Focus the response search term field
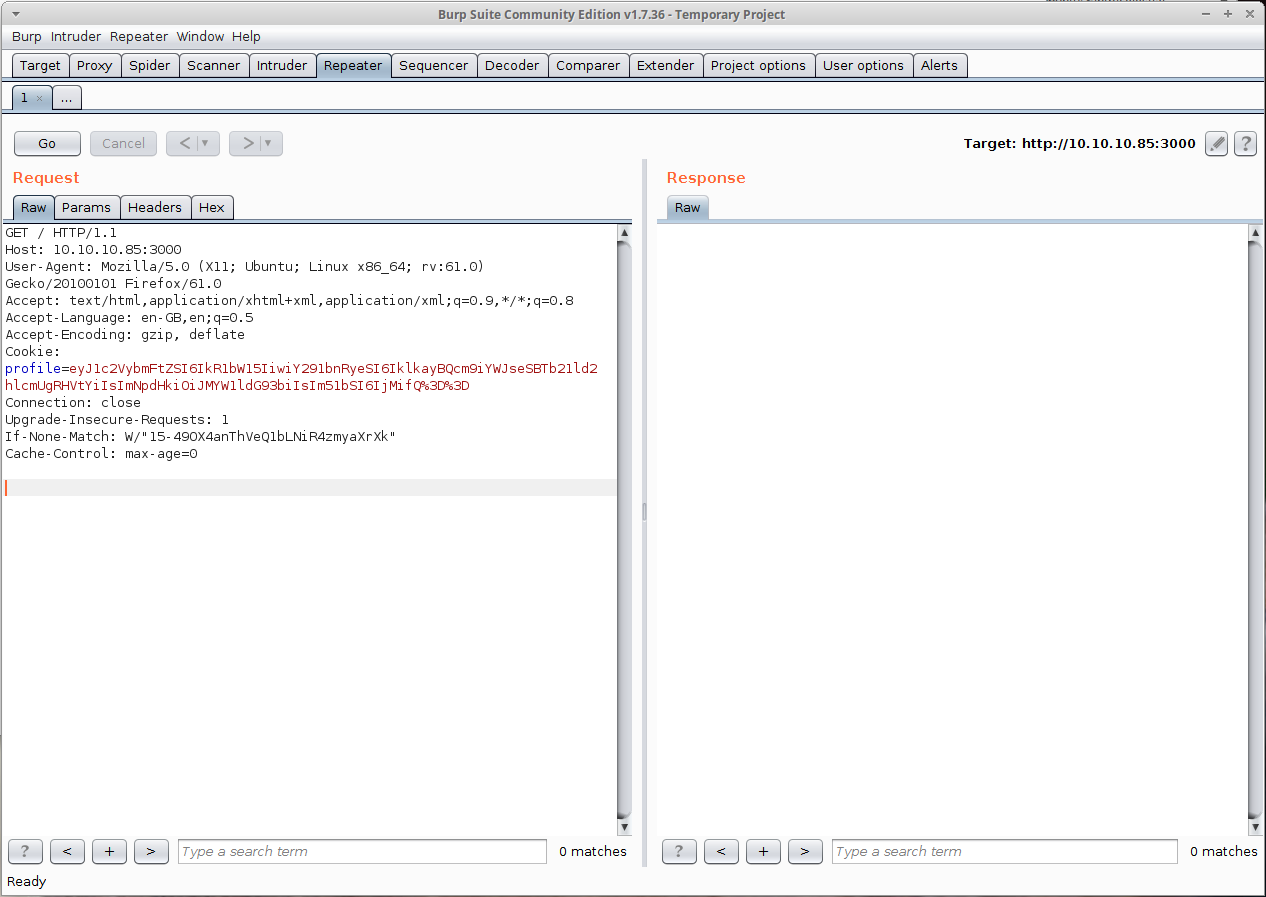The height and width of the screenshot is (897, 1266). point(1004,851)
